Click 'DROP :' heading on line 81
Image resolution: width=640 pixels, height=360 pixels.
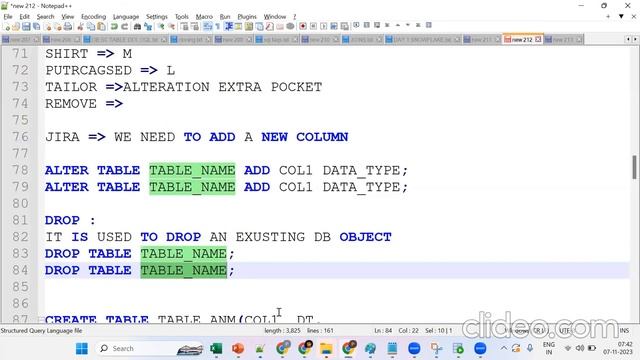pos(70,220)
